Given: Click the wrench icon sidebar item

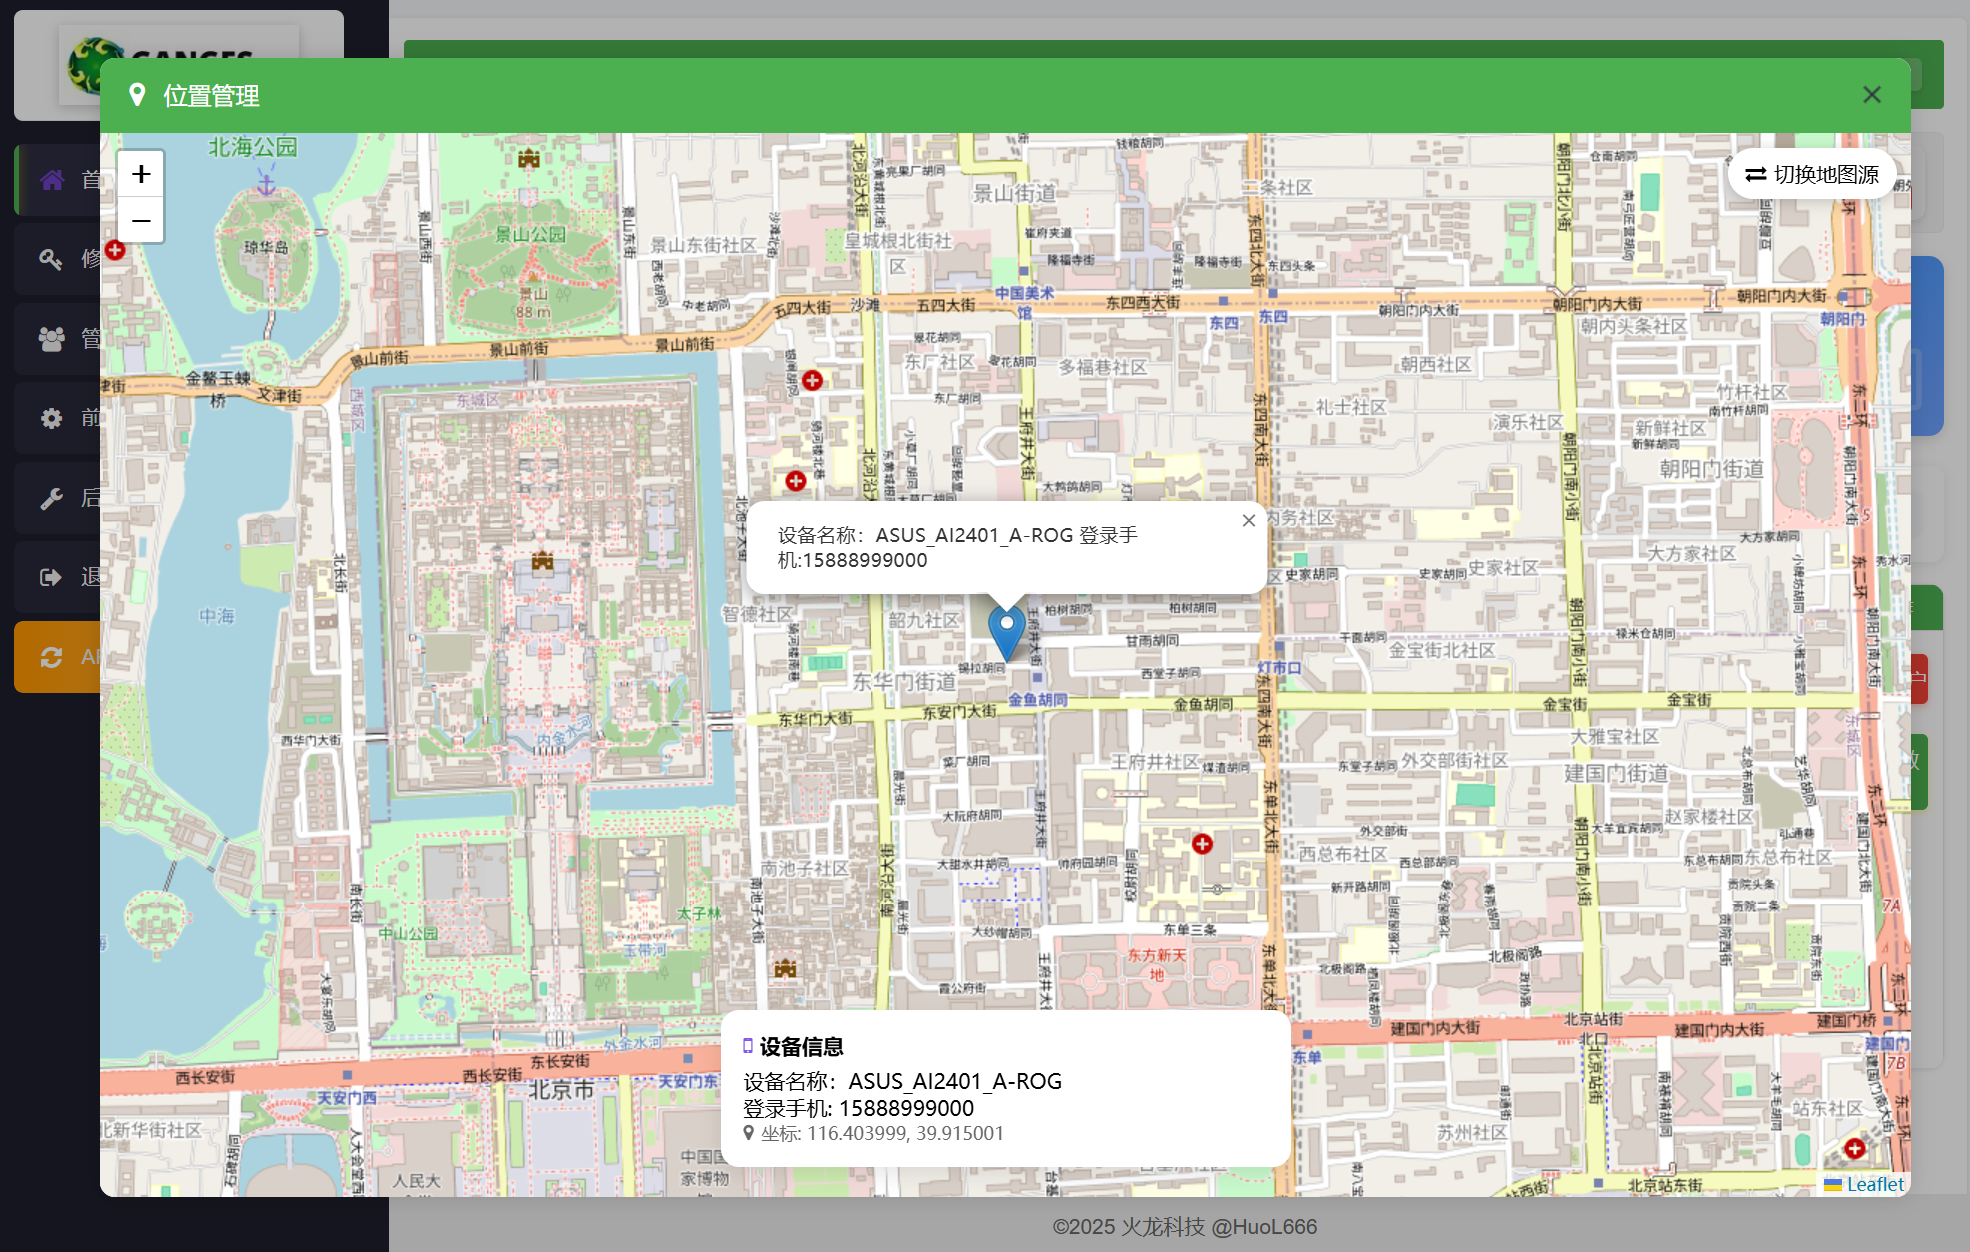Looking at the screenshot, I should (x=51, y=498).
